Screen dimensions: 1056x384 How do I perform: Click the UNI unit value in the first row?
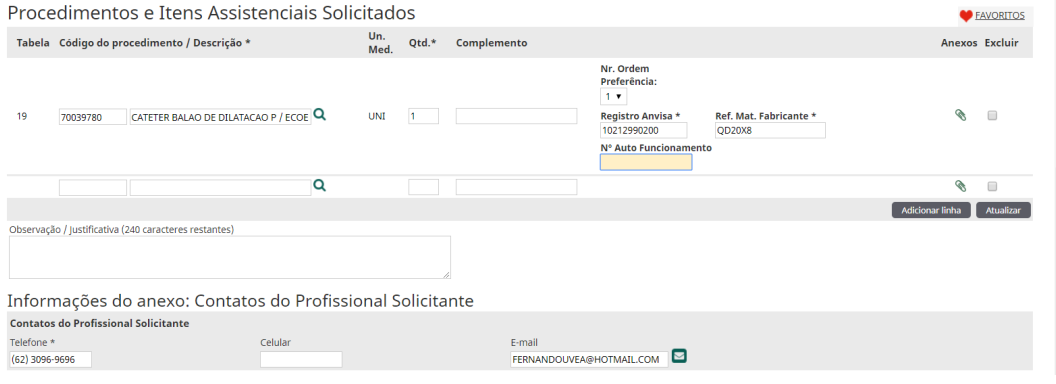(376, 116)
